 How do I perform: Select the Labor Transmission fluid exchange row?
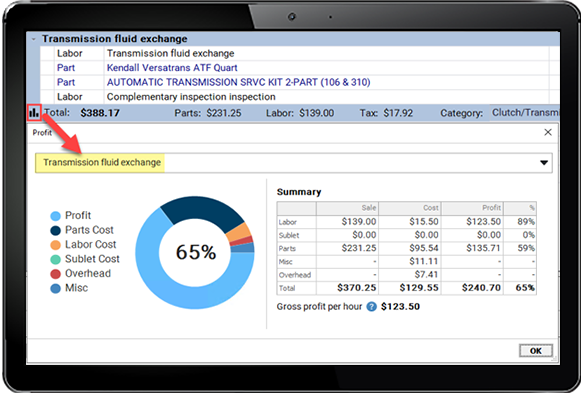[x=295, y=53]
